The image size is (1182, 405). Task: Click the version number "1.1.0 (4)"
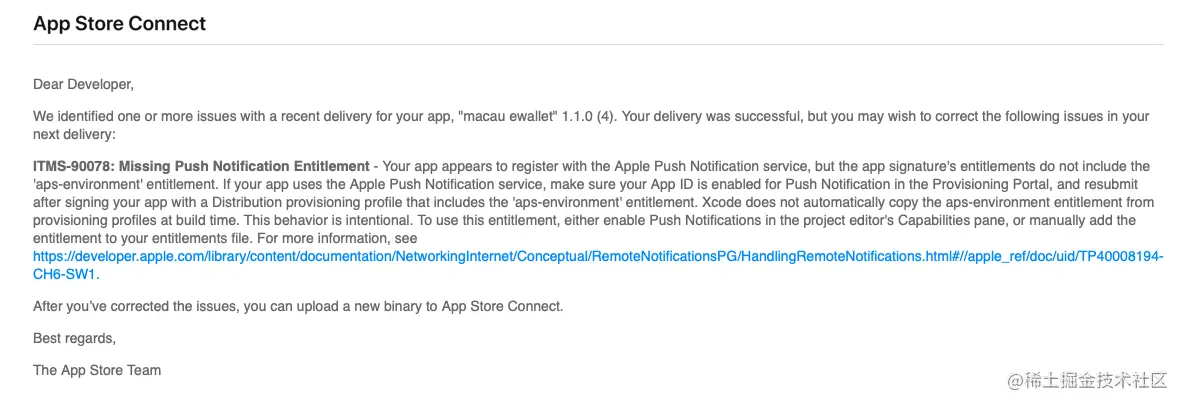pos(589,117)
